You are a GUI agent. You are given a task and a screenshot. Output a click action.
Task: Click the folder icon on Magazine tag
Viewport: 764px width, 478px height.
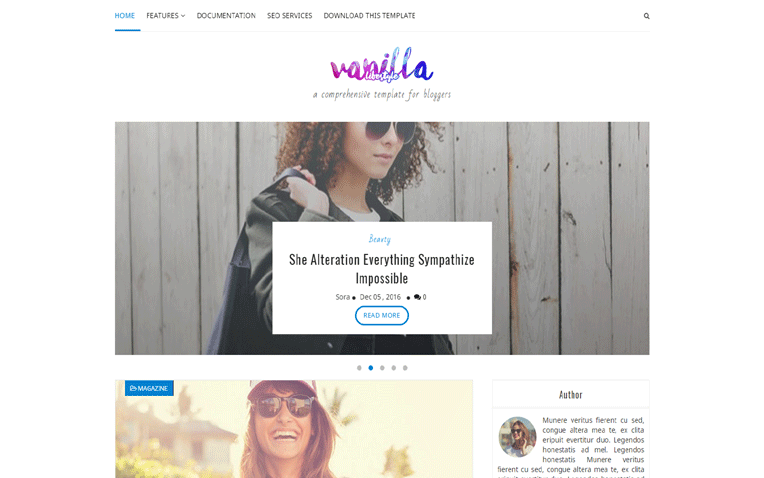point(133,388)
